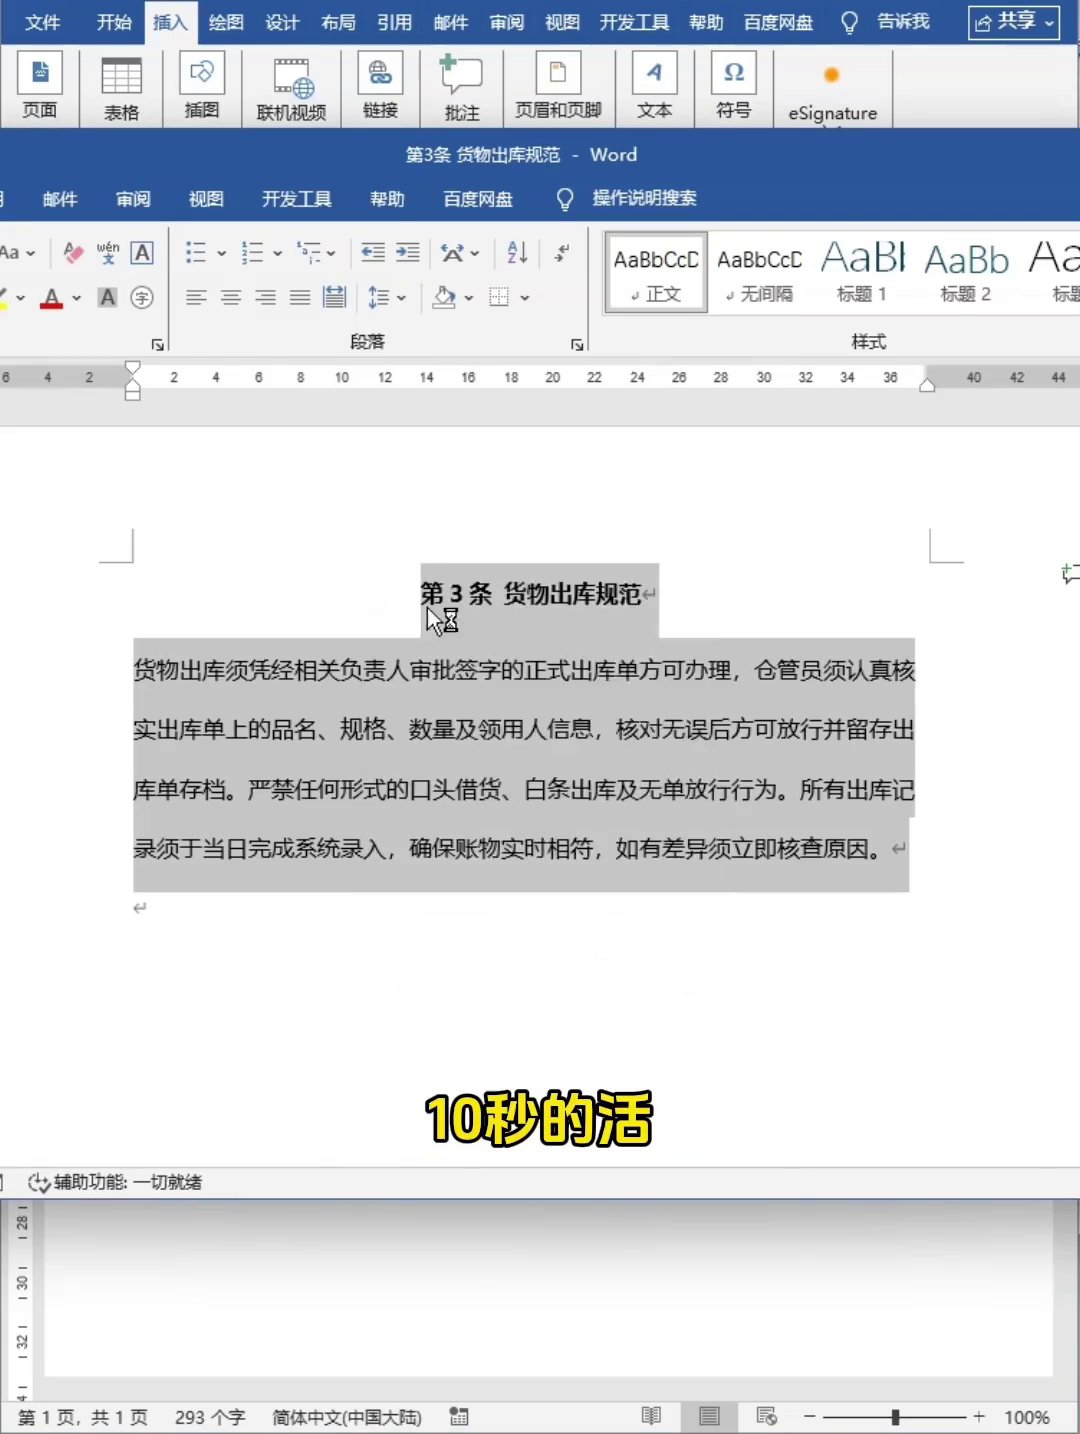1080x1434 pixels.
Task: Click the comments icon in document margin
Action: coord(1070,574)
